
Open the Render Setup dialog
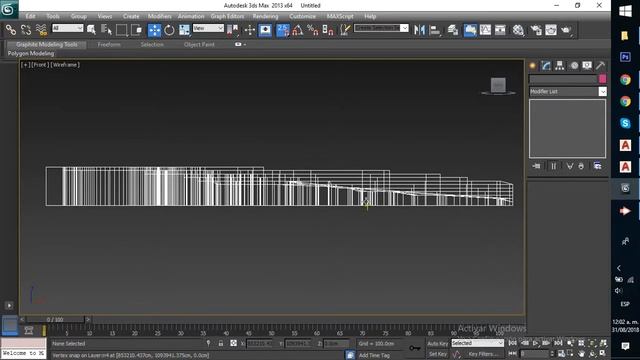point(536,30)
